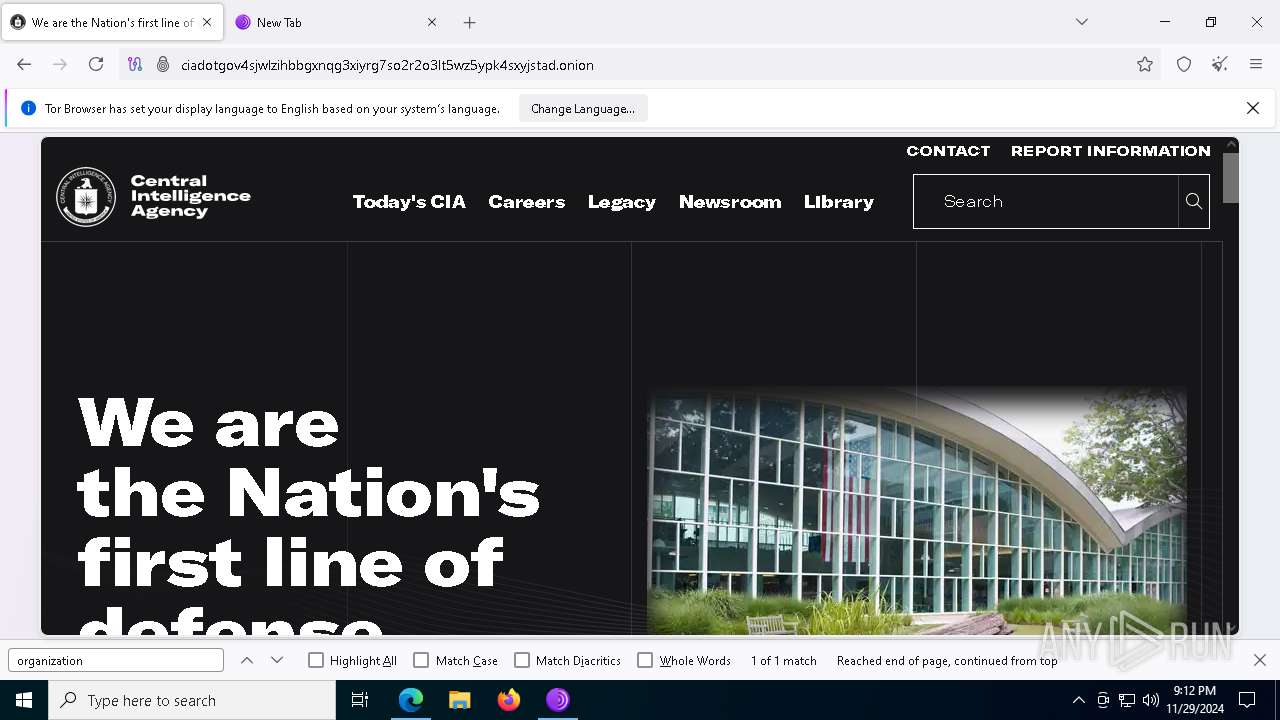Click the Windows taskbar search box
The height and width of the screenshot is (720, 1280).
192,700
